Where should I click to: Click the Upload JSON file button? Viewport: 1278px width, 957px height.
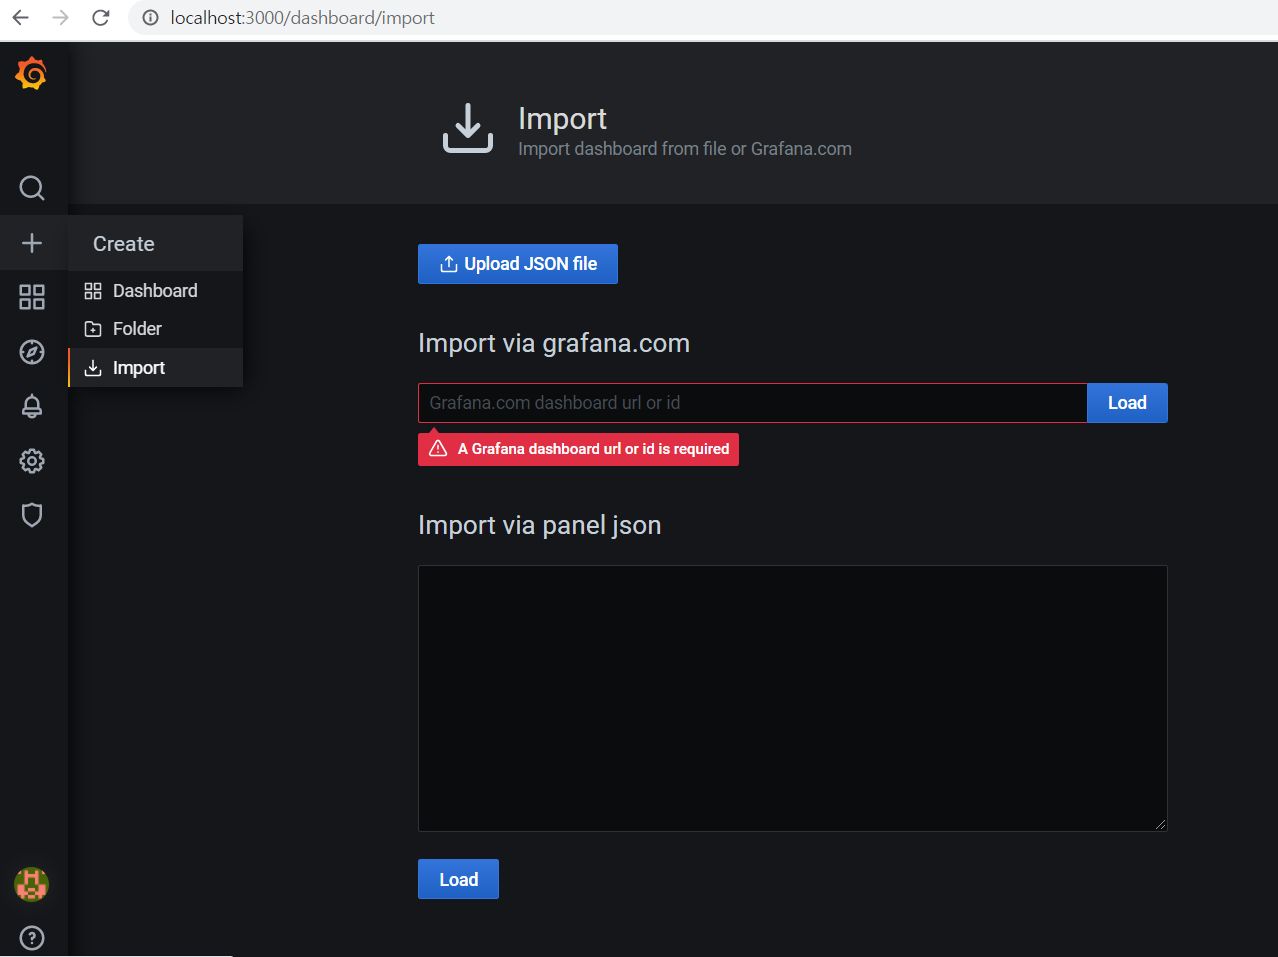click(x=518, y=264)
